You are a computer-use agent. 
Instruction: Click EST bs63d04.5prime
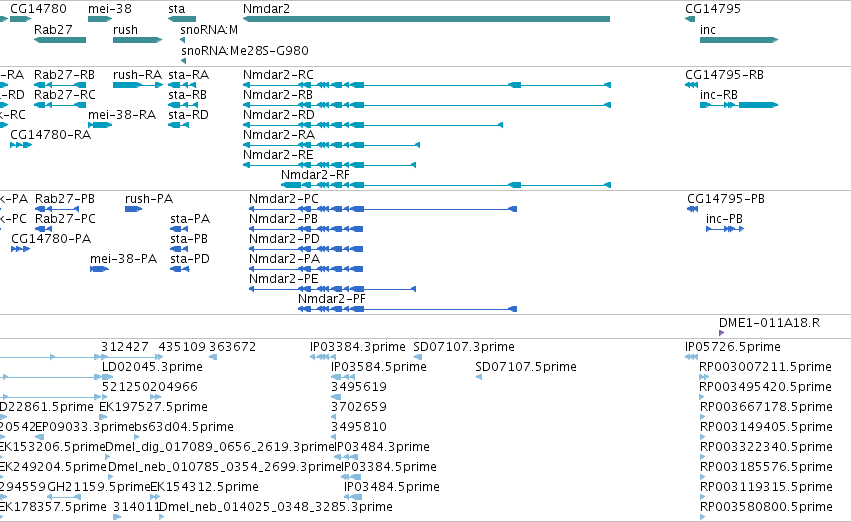pos(184,428)
